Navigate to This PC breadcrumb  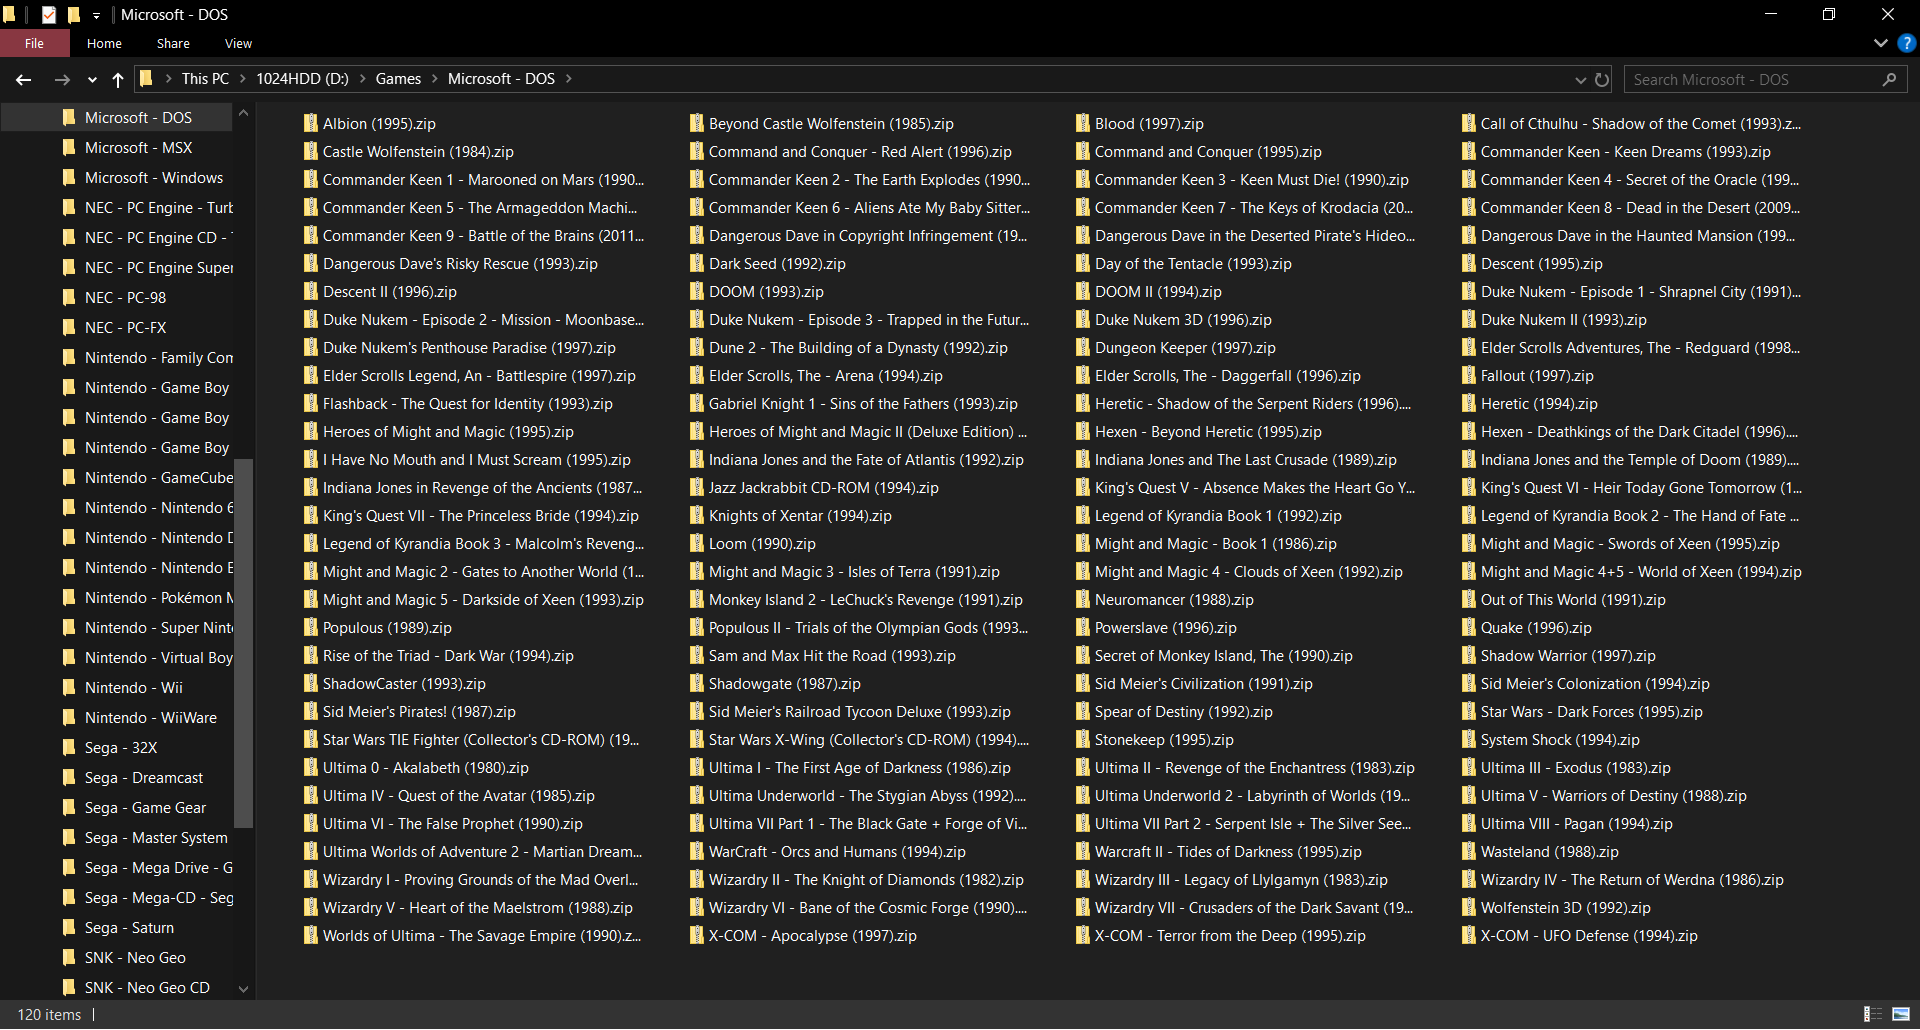205,79
